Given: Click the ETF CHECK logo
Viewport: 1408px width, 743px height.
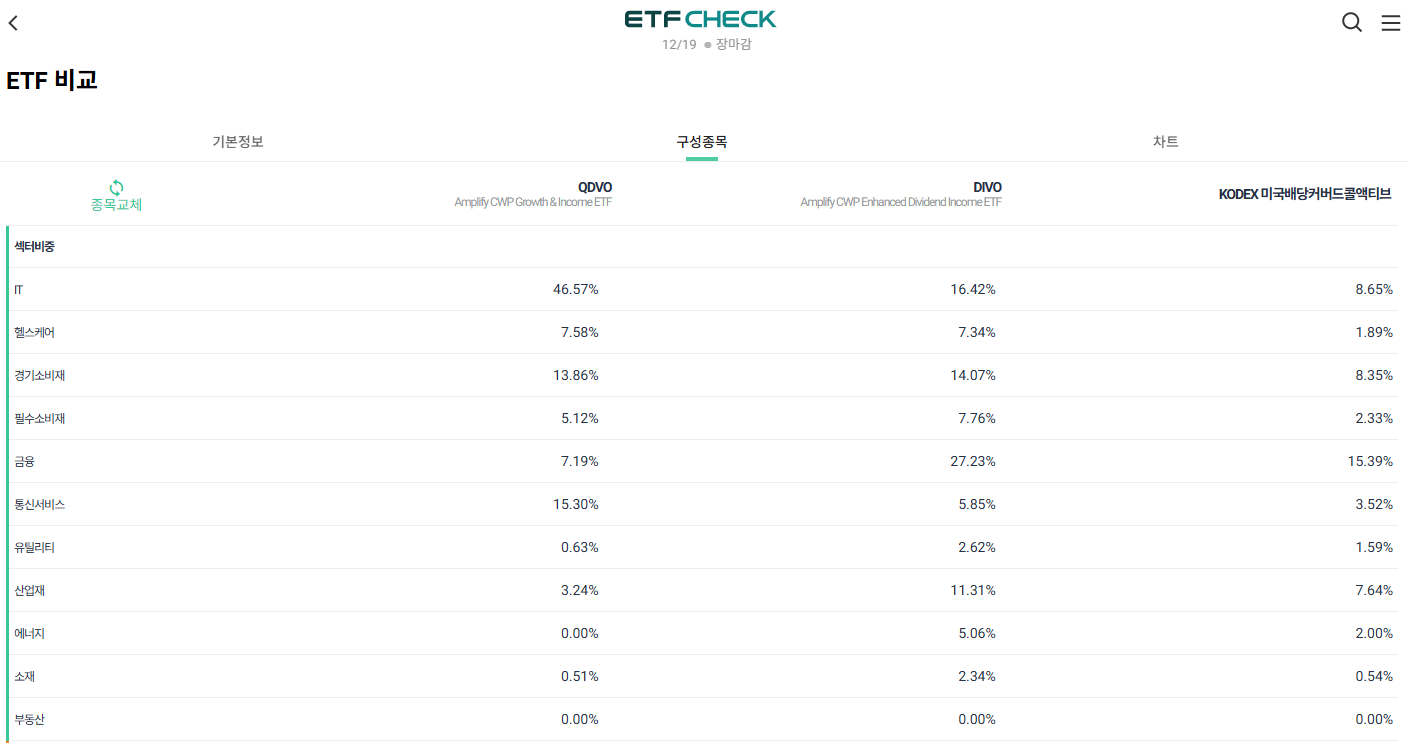Looking at the screenshot, I should pos(700,19).
